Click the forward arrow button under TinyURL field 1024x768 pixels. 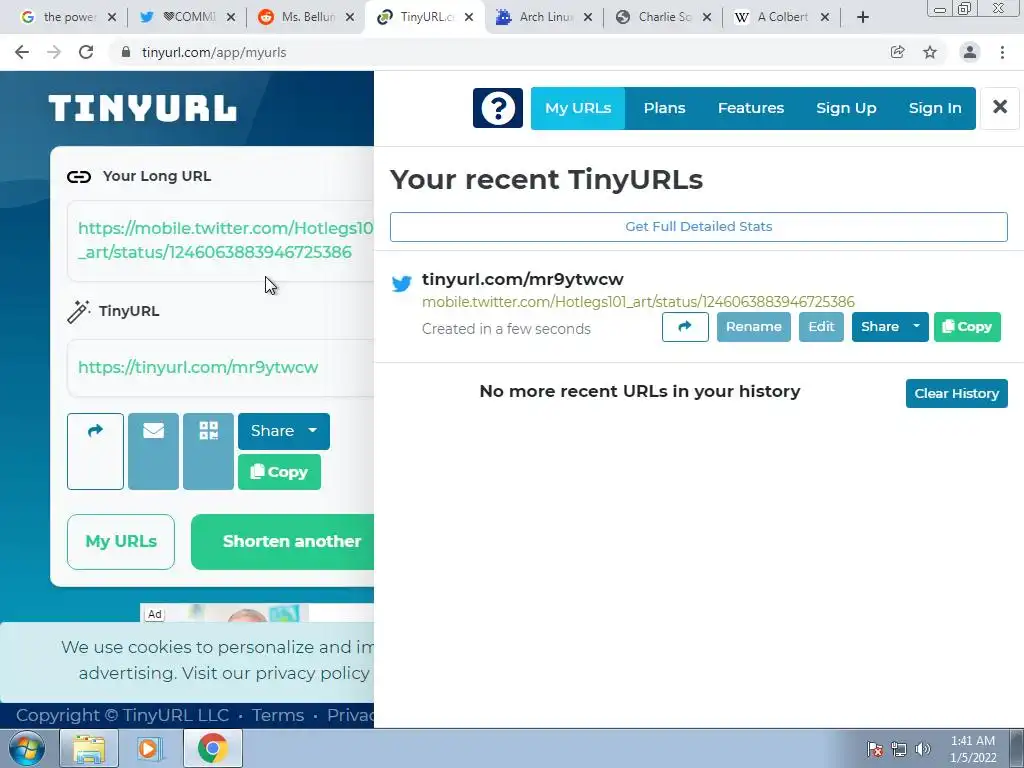tap(95, 451)
